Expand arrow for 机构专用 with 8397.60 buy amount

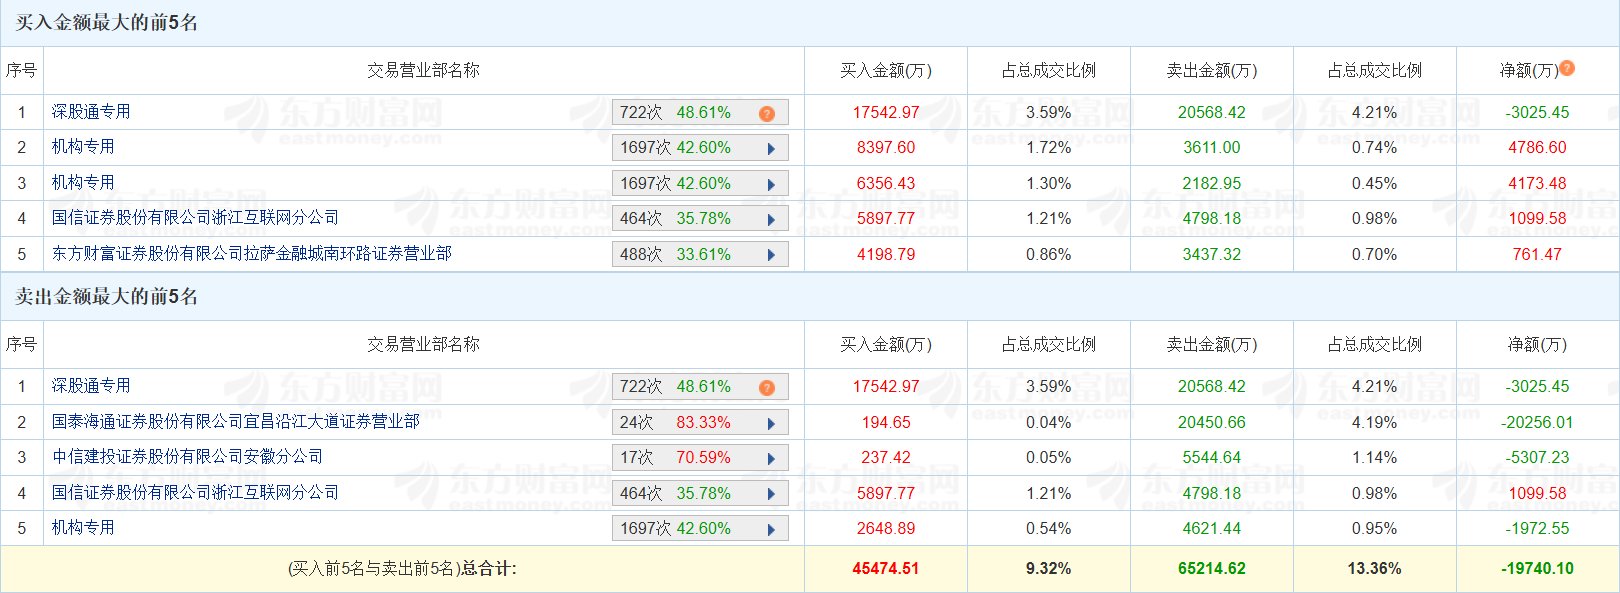[771, 149]
